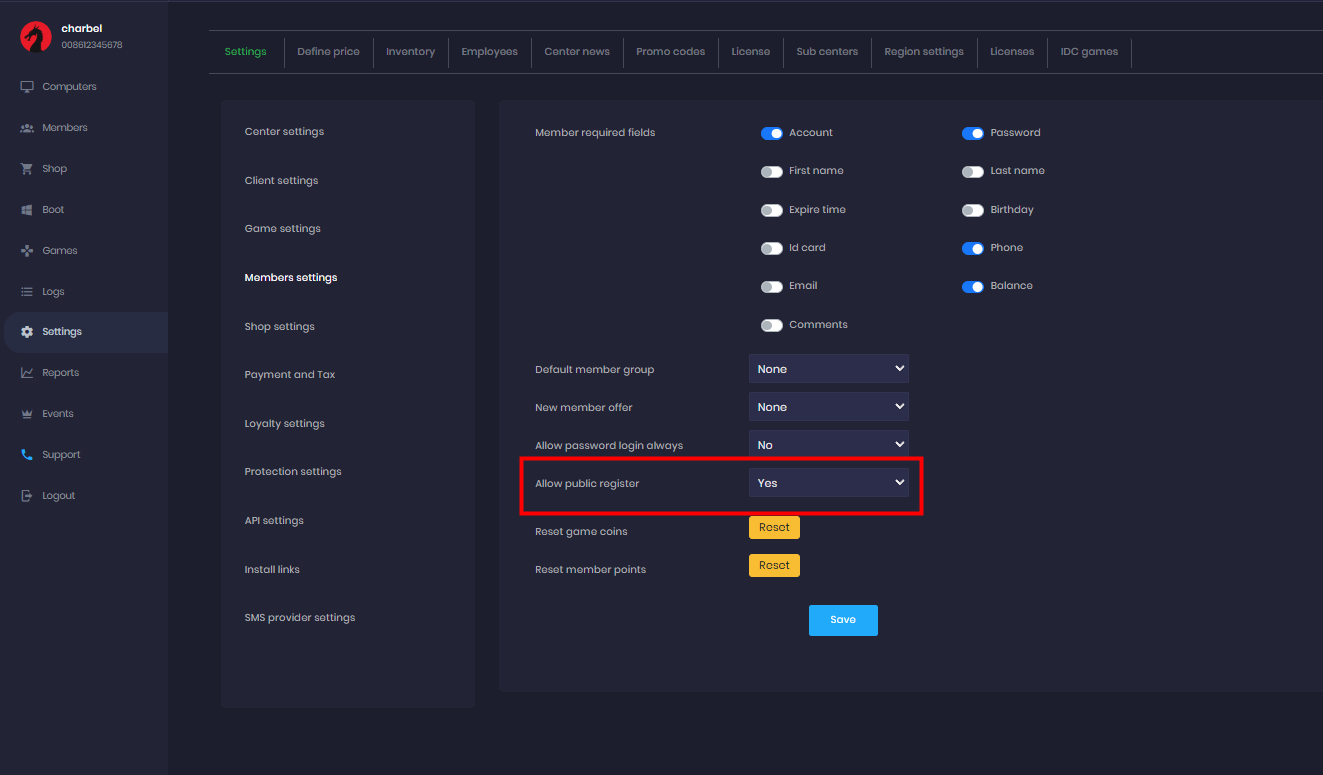This screenshot has width=1323, height=775.
Task: Disable the Phone required field toggle
Action: pyautogui.click(x=972, y=248)
